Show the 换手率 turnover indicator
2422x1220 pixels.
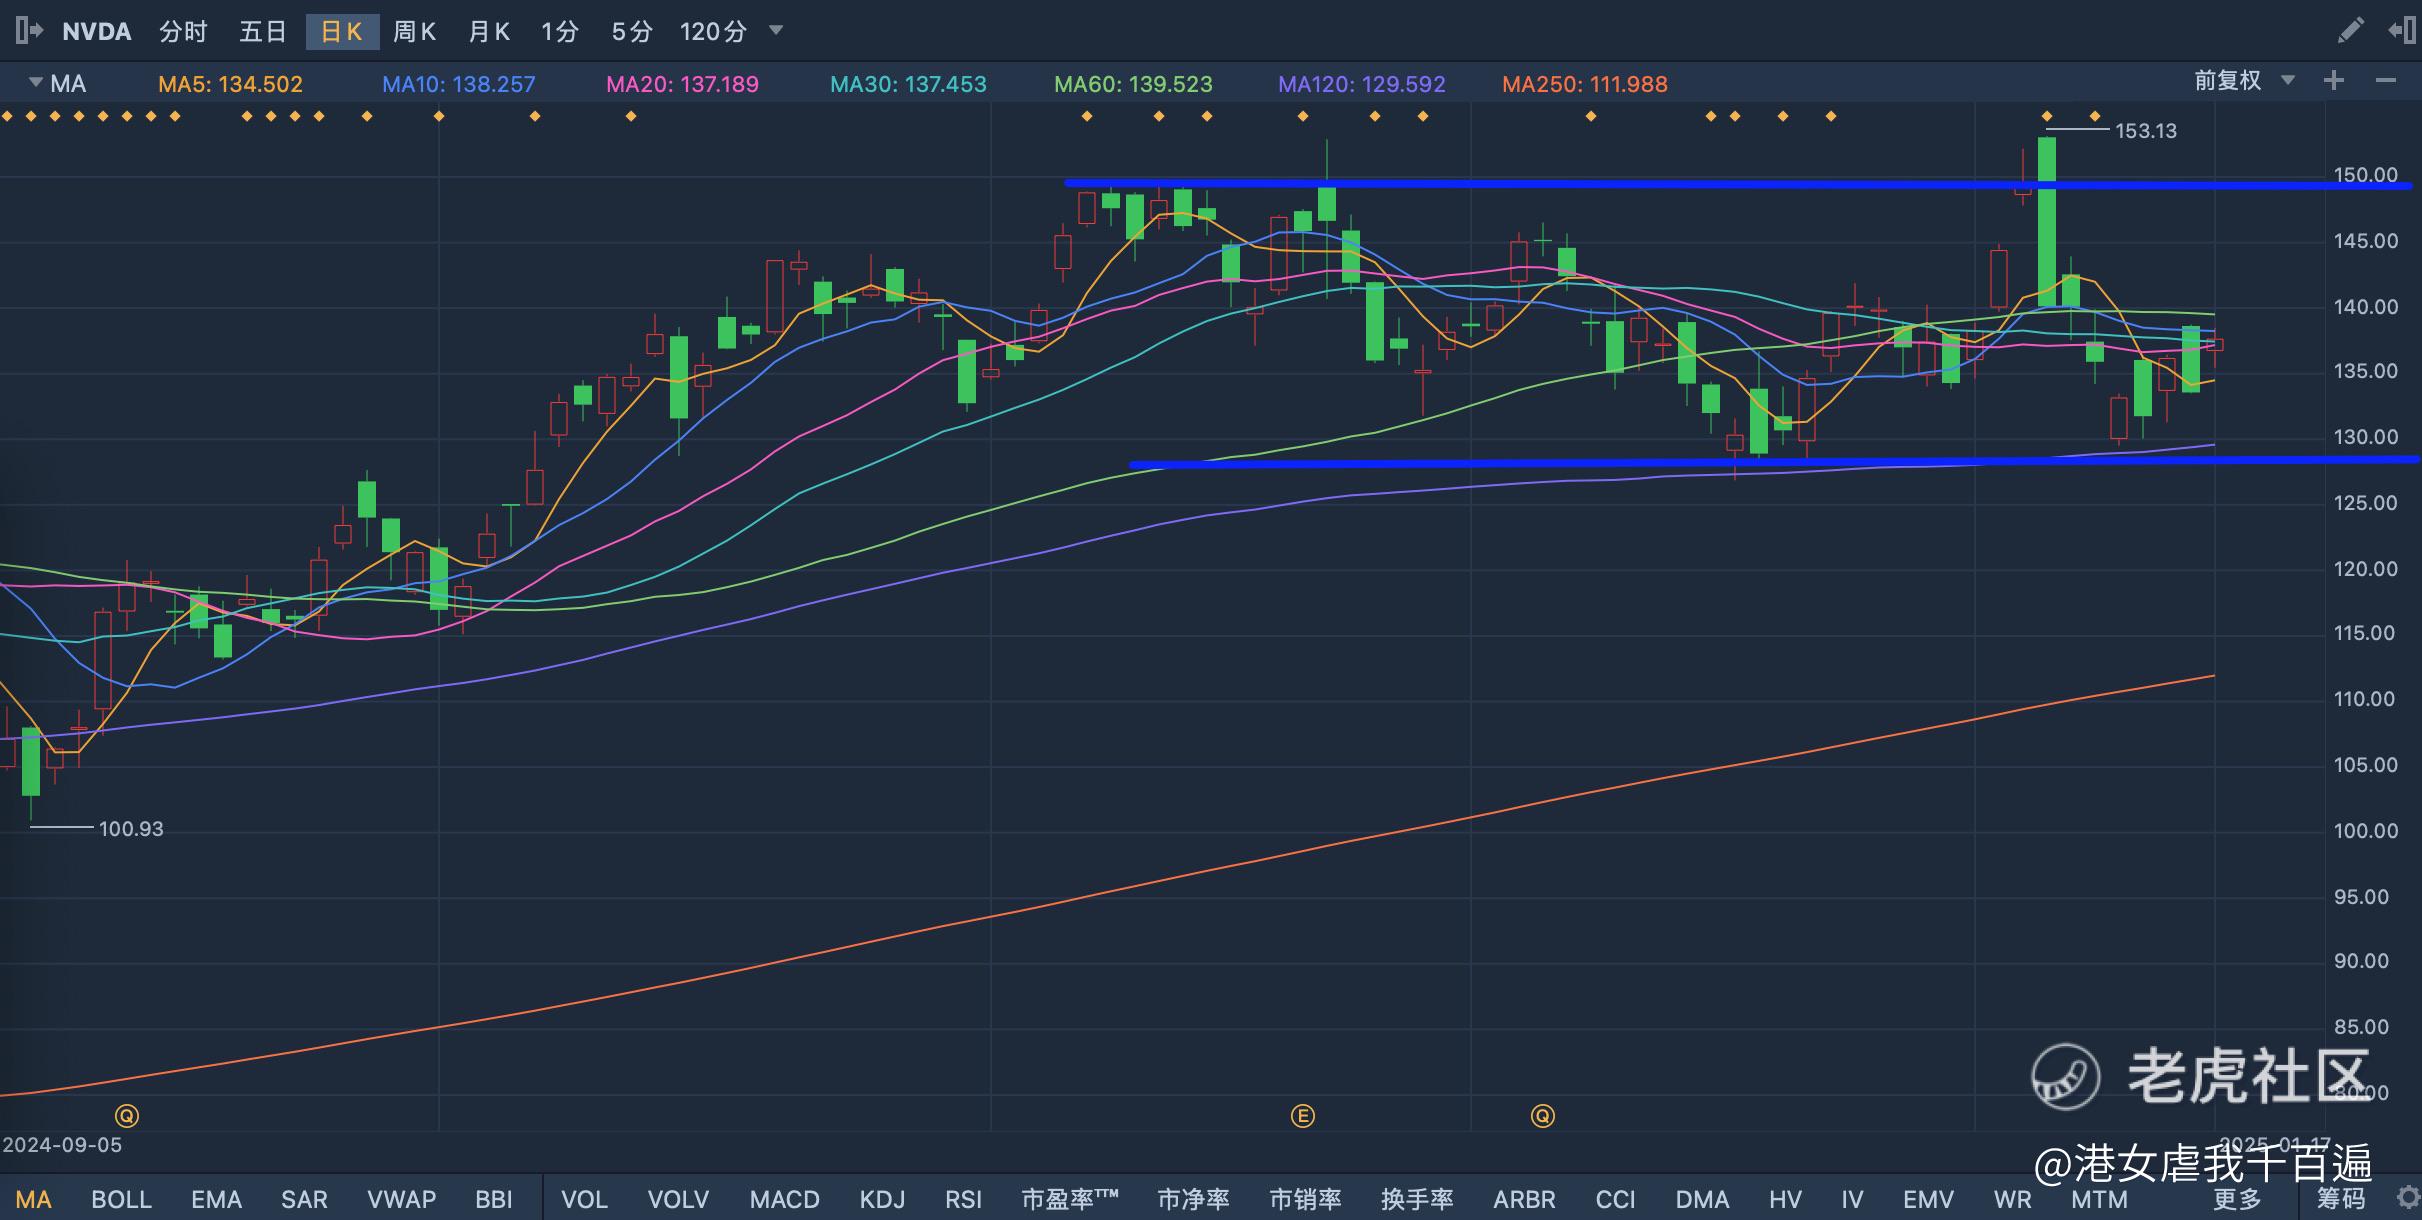tap(1417, 1199)
